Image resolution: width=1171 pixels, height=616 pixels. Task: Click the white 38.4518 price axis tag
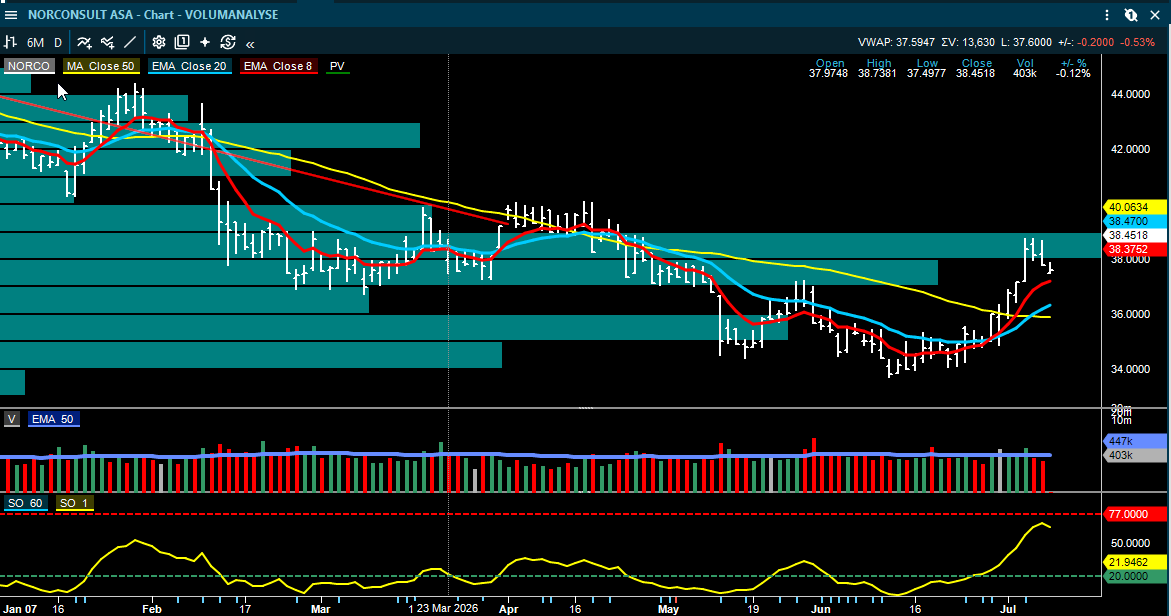1134,235
